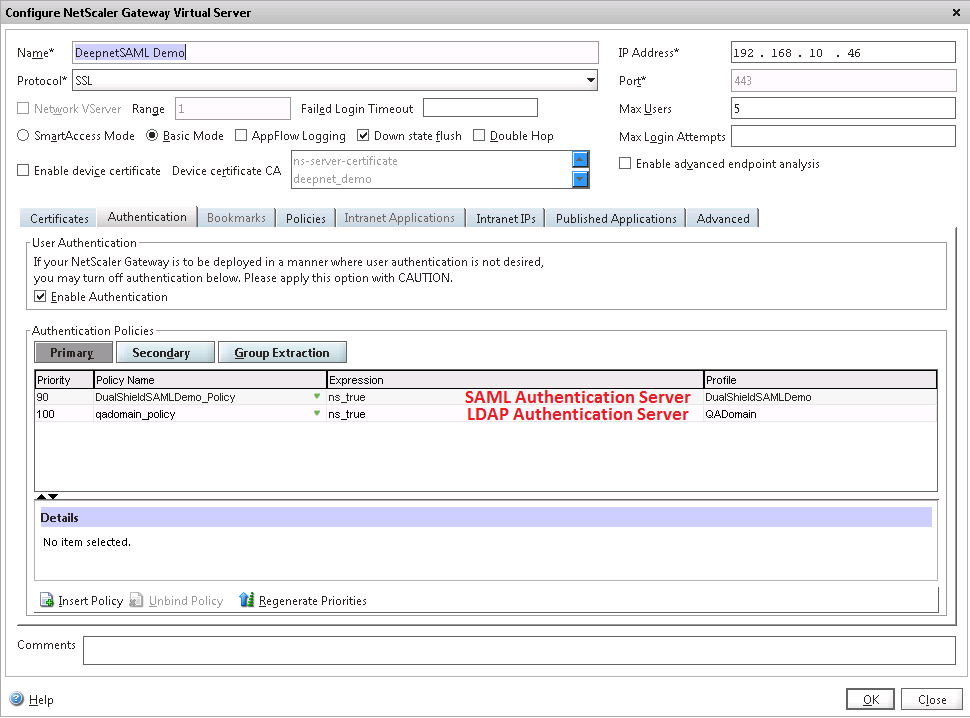Screen dimensions: 970x718
Task: Switch to the Certificates tab
Action: pyautogui.click(x=59, y=218)
